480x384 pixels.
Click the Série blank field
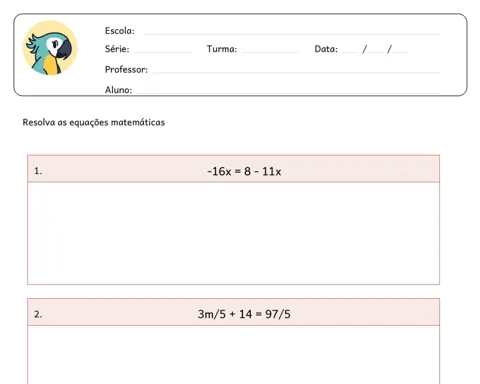pyautogui.click(x=163, y=51)
